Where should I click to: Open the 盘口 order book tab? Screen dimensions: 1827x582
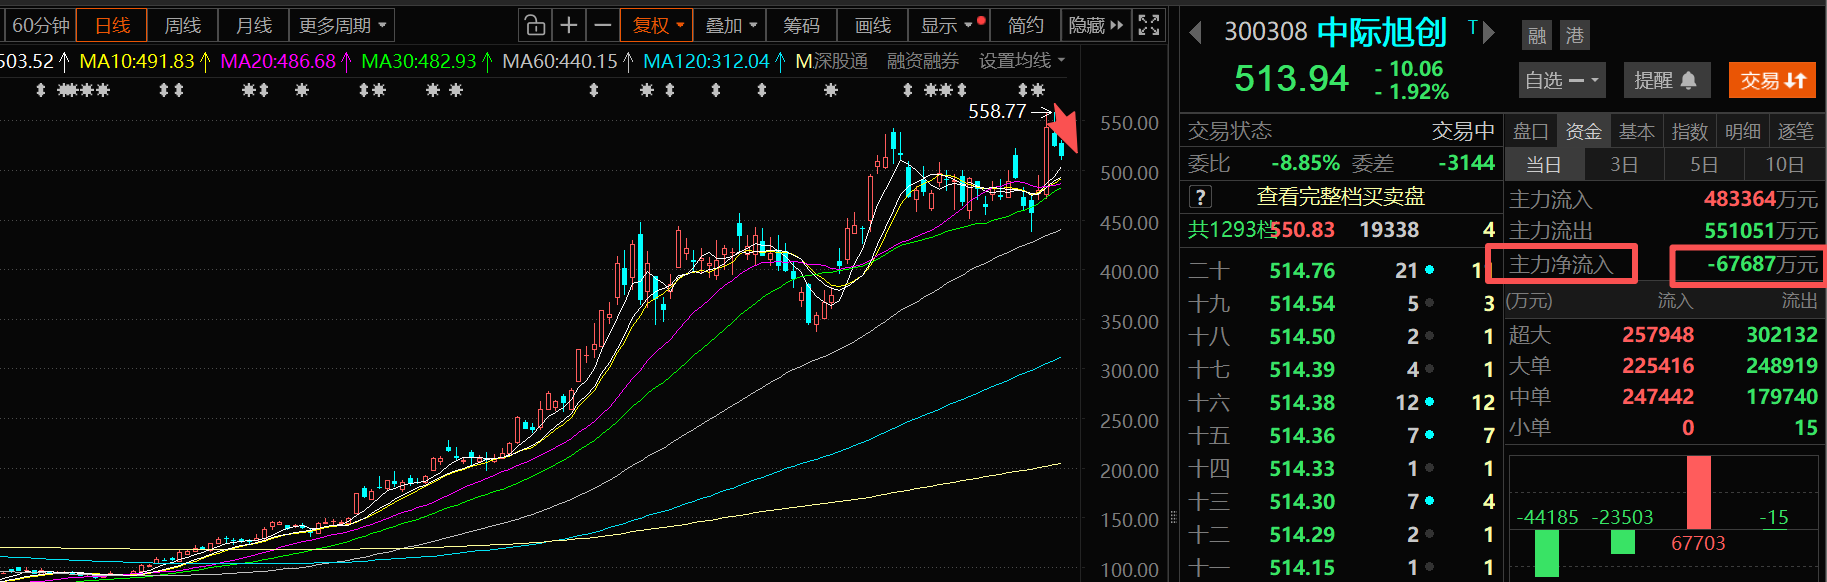coord(1530,131)
